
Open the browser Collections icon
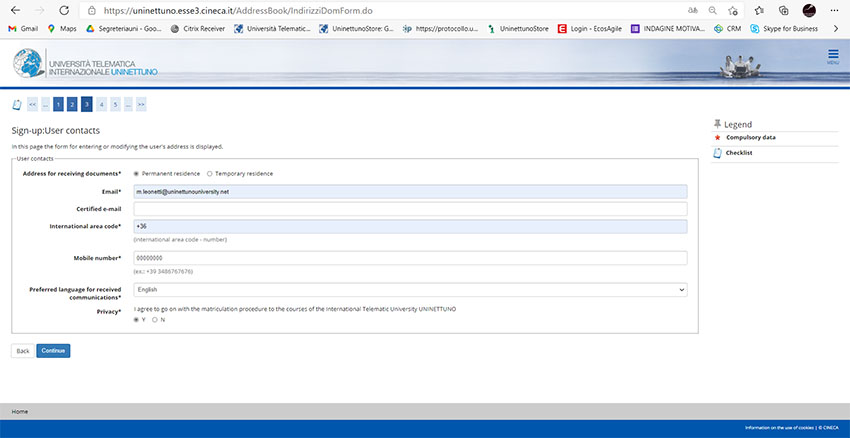pos(782,10)
